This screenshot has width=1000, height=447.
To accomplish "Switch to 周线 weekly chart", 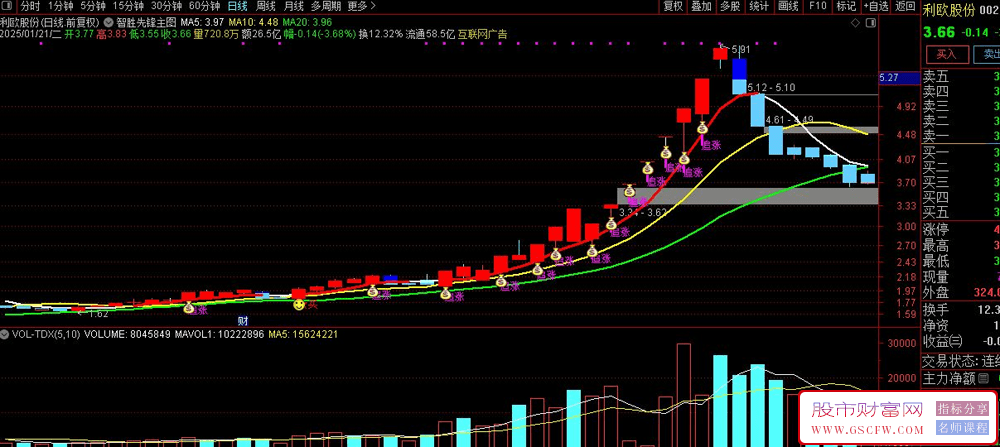I will point(265,6).
